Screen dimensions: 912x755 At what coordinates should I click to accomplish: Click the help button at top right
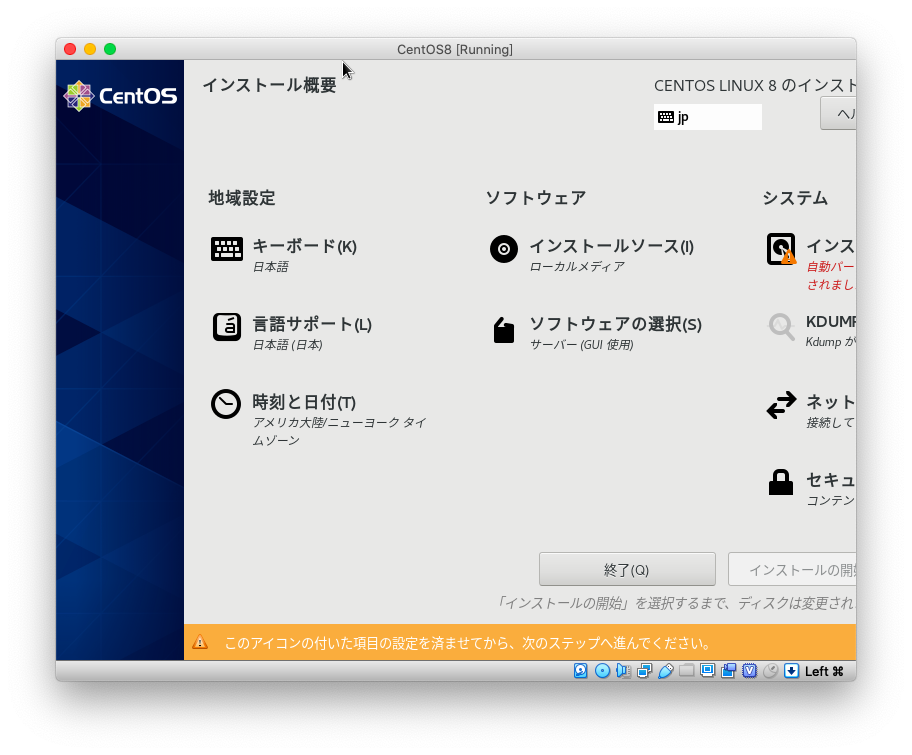click(838, 113)
